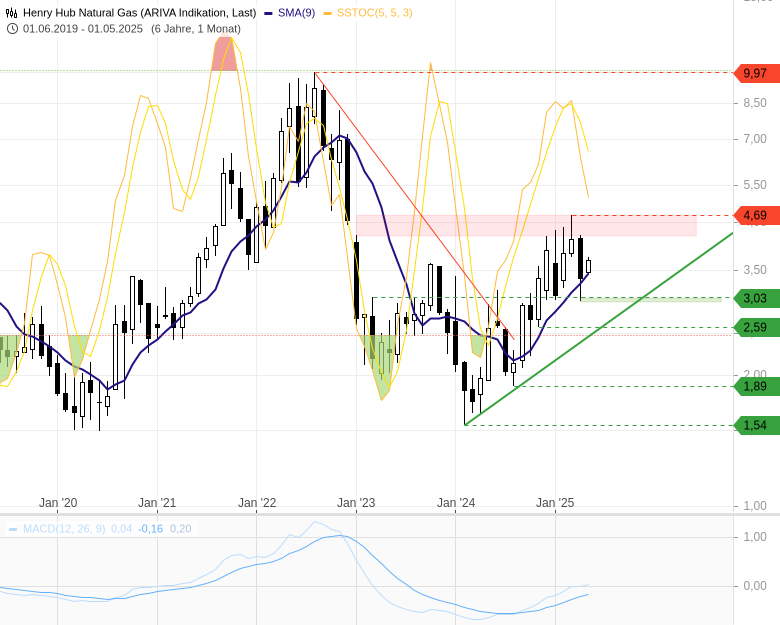This screenshot has height=625, width=780.
Task: Click the Jan '25 time axis label
Action: (x=555, y=503)
